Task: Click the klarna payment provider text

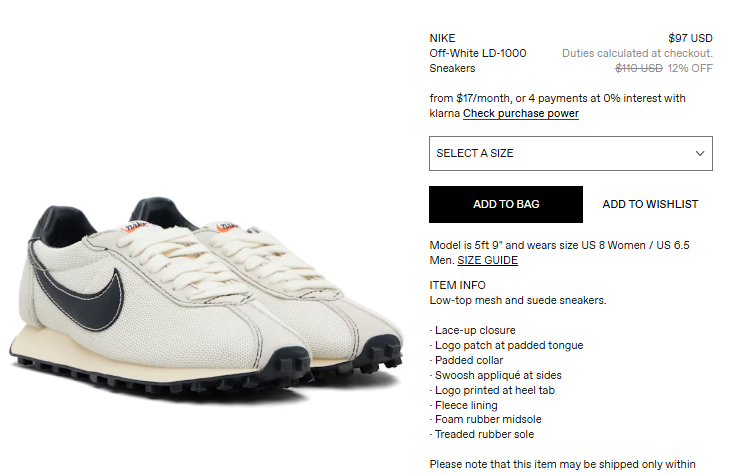Action: pyautogui.click(x=445, y=114)
